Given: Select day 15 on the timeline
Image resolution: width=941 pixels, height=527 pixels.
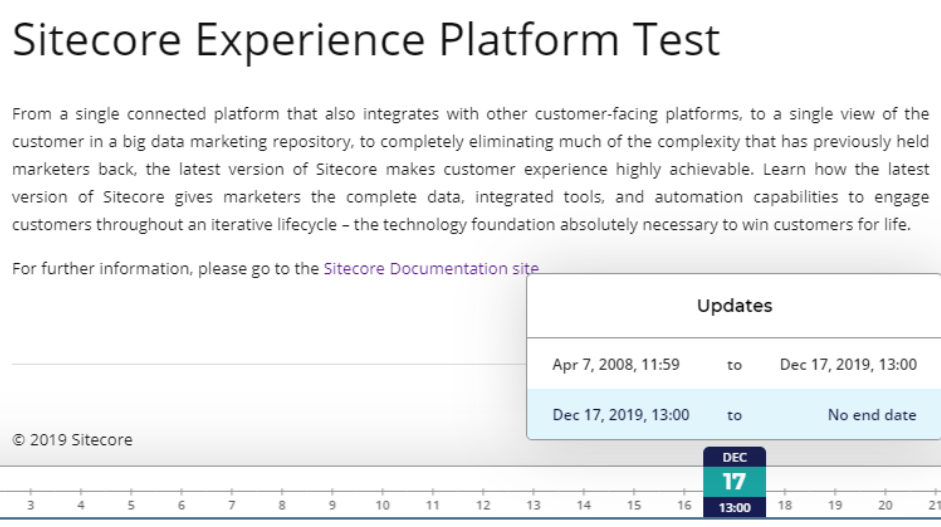Looking at the screenshot, I should (634, 505).
